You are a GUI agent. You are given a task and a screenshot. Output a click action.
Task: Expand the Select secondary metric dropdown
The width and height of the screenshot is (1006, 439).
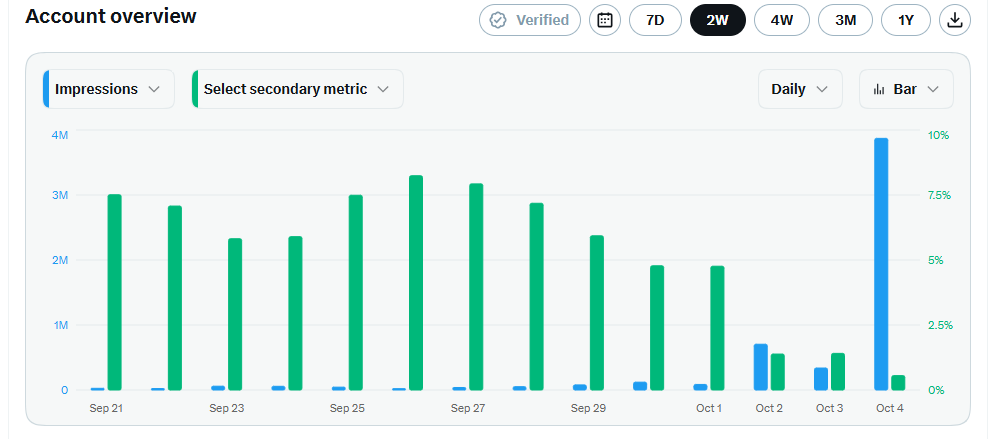tap(298, 89)
